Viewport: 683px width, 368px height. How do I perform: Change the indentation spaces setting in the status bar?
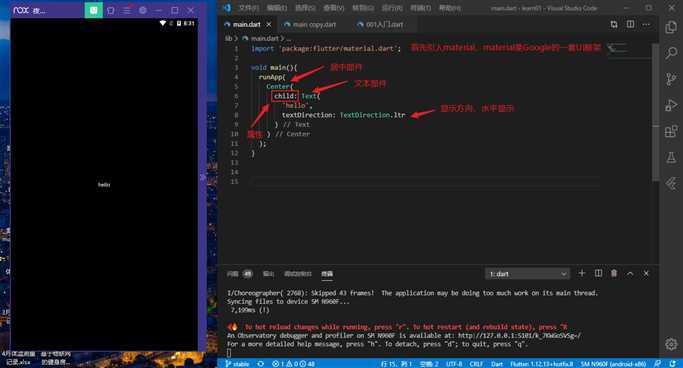coord(429,364)
